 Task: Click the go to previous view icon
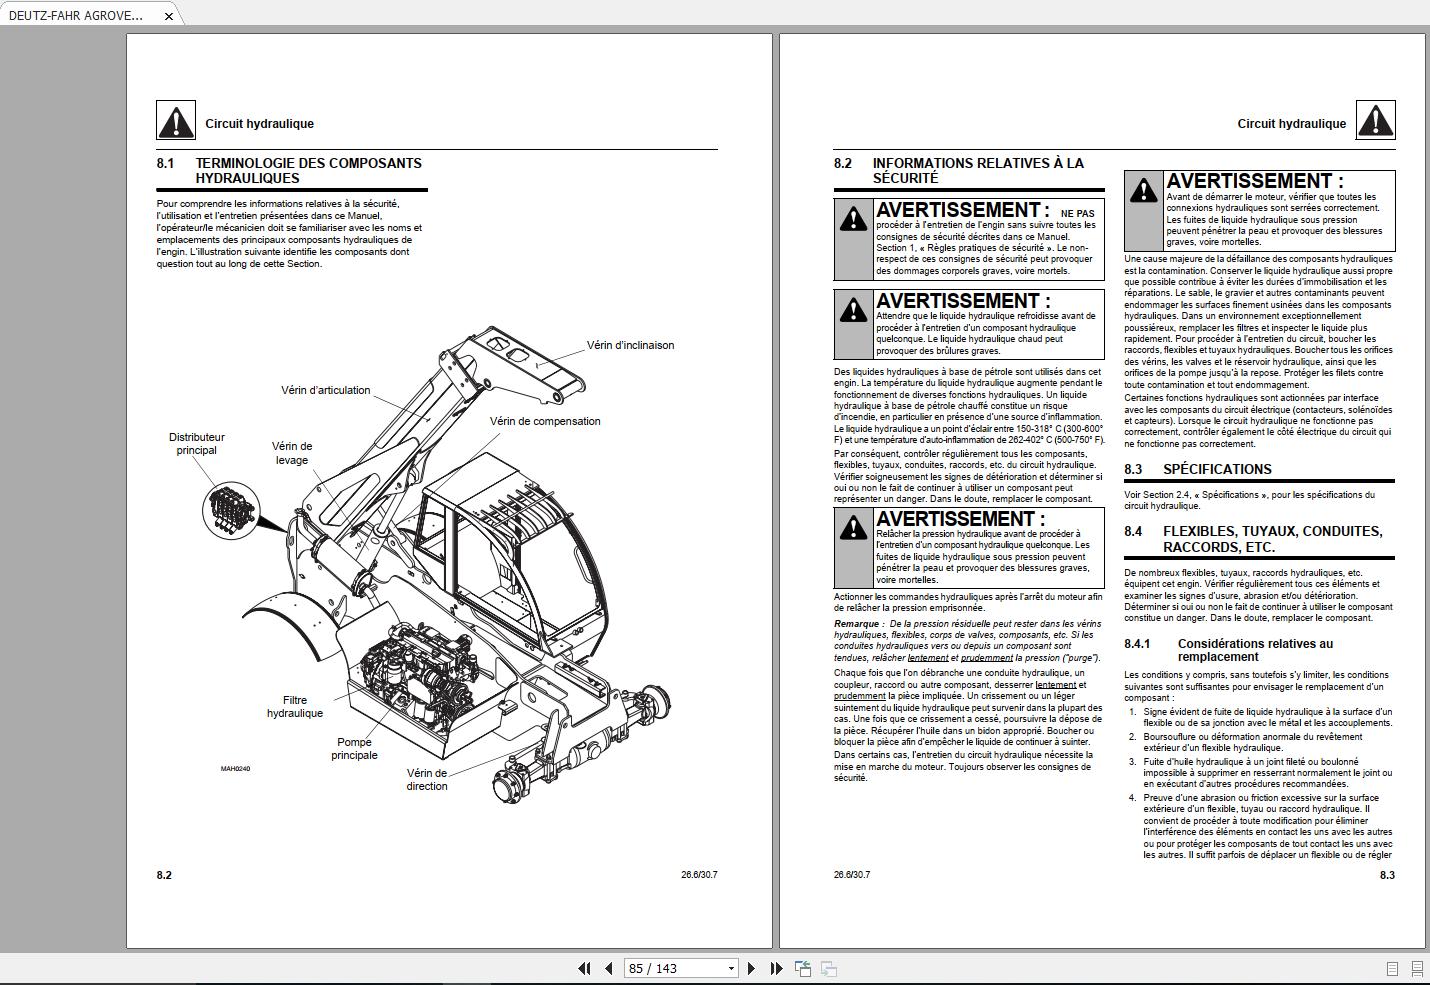point(802,968)
